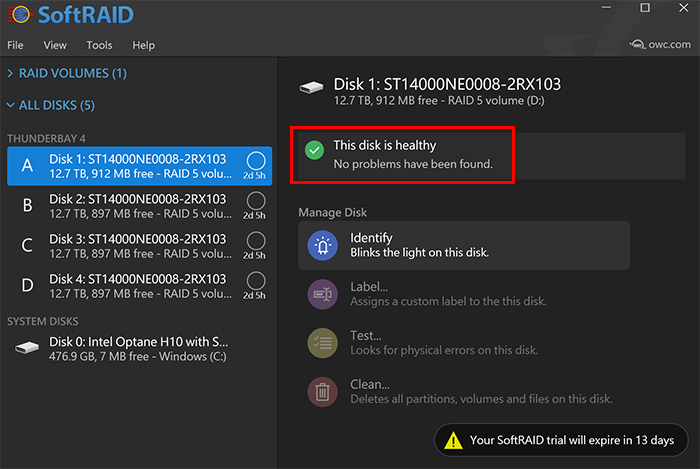Click the disk icon beside Disk 1 header
700x469 pixels.
311,87
